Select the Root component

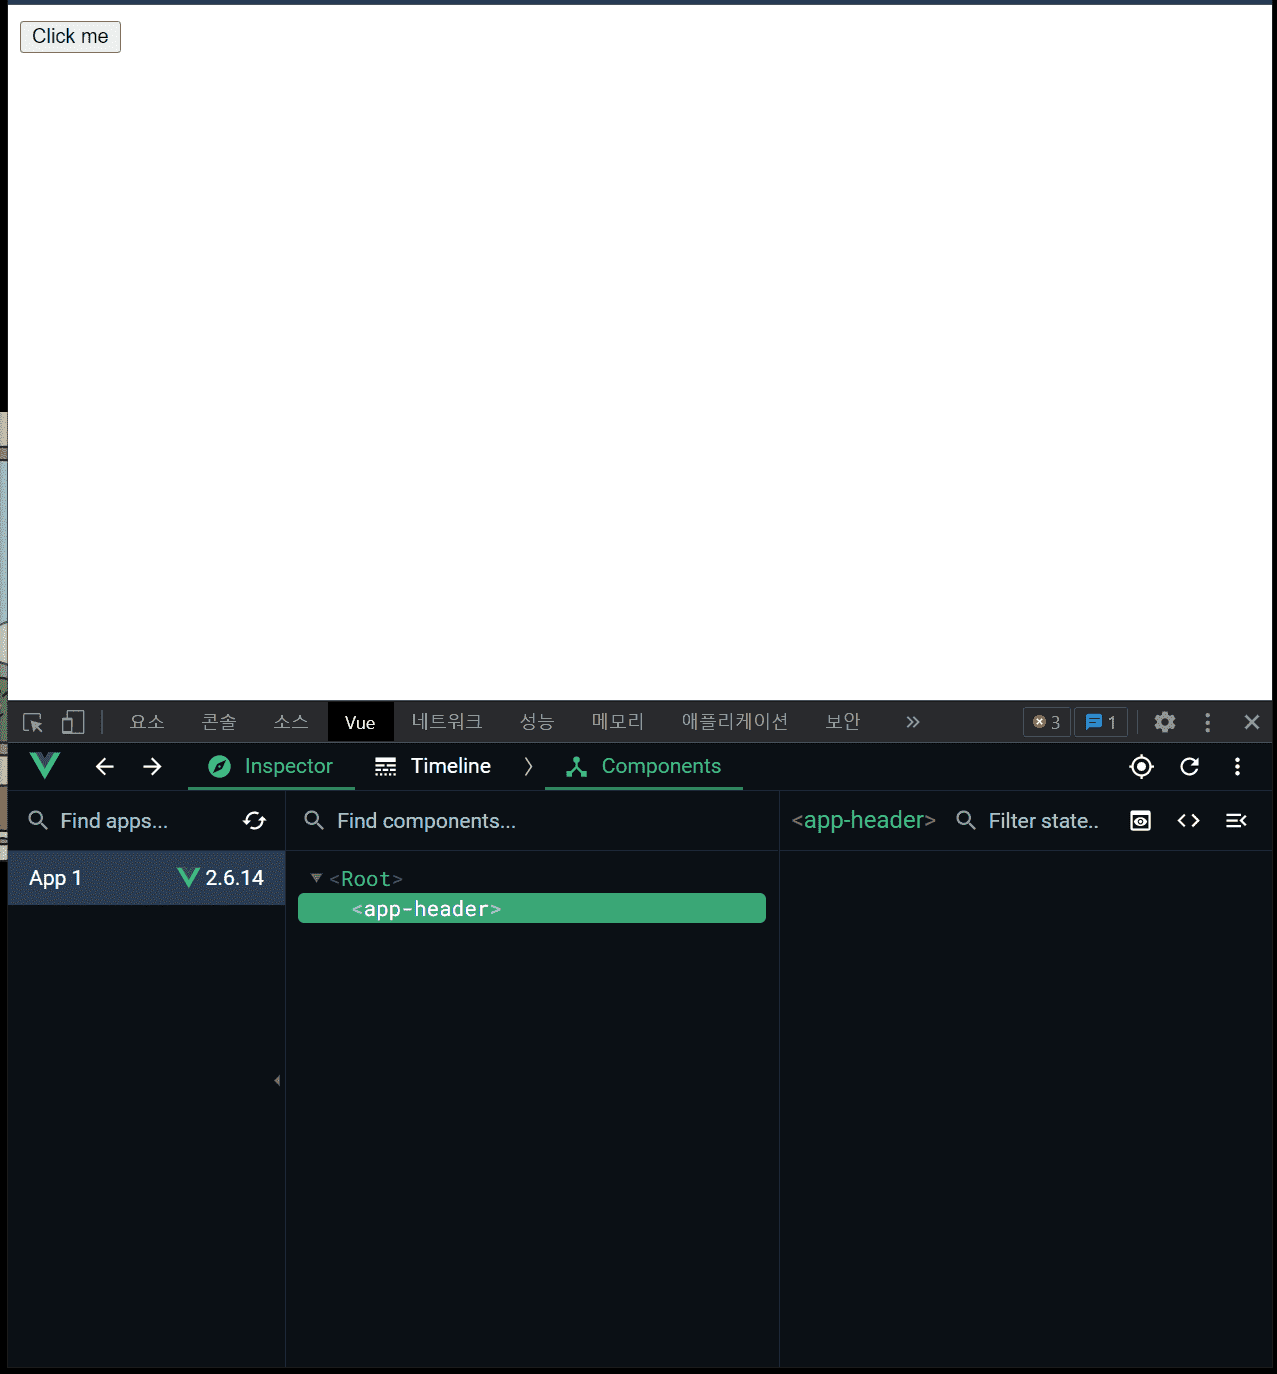click(x=366, y=879)
